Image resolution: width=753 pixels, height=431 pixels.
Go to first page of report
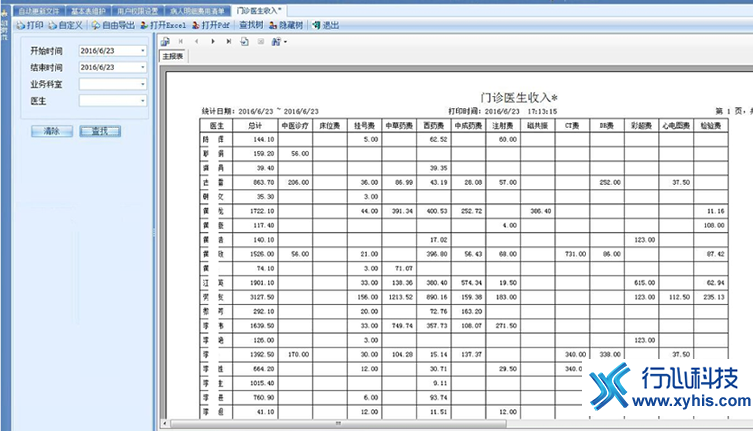point(181,41)
